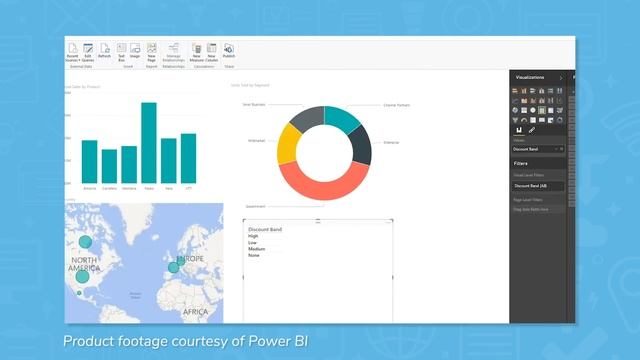
Task: Select the stacked bar chart visualization icon
Action: coord(515,91)
